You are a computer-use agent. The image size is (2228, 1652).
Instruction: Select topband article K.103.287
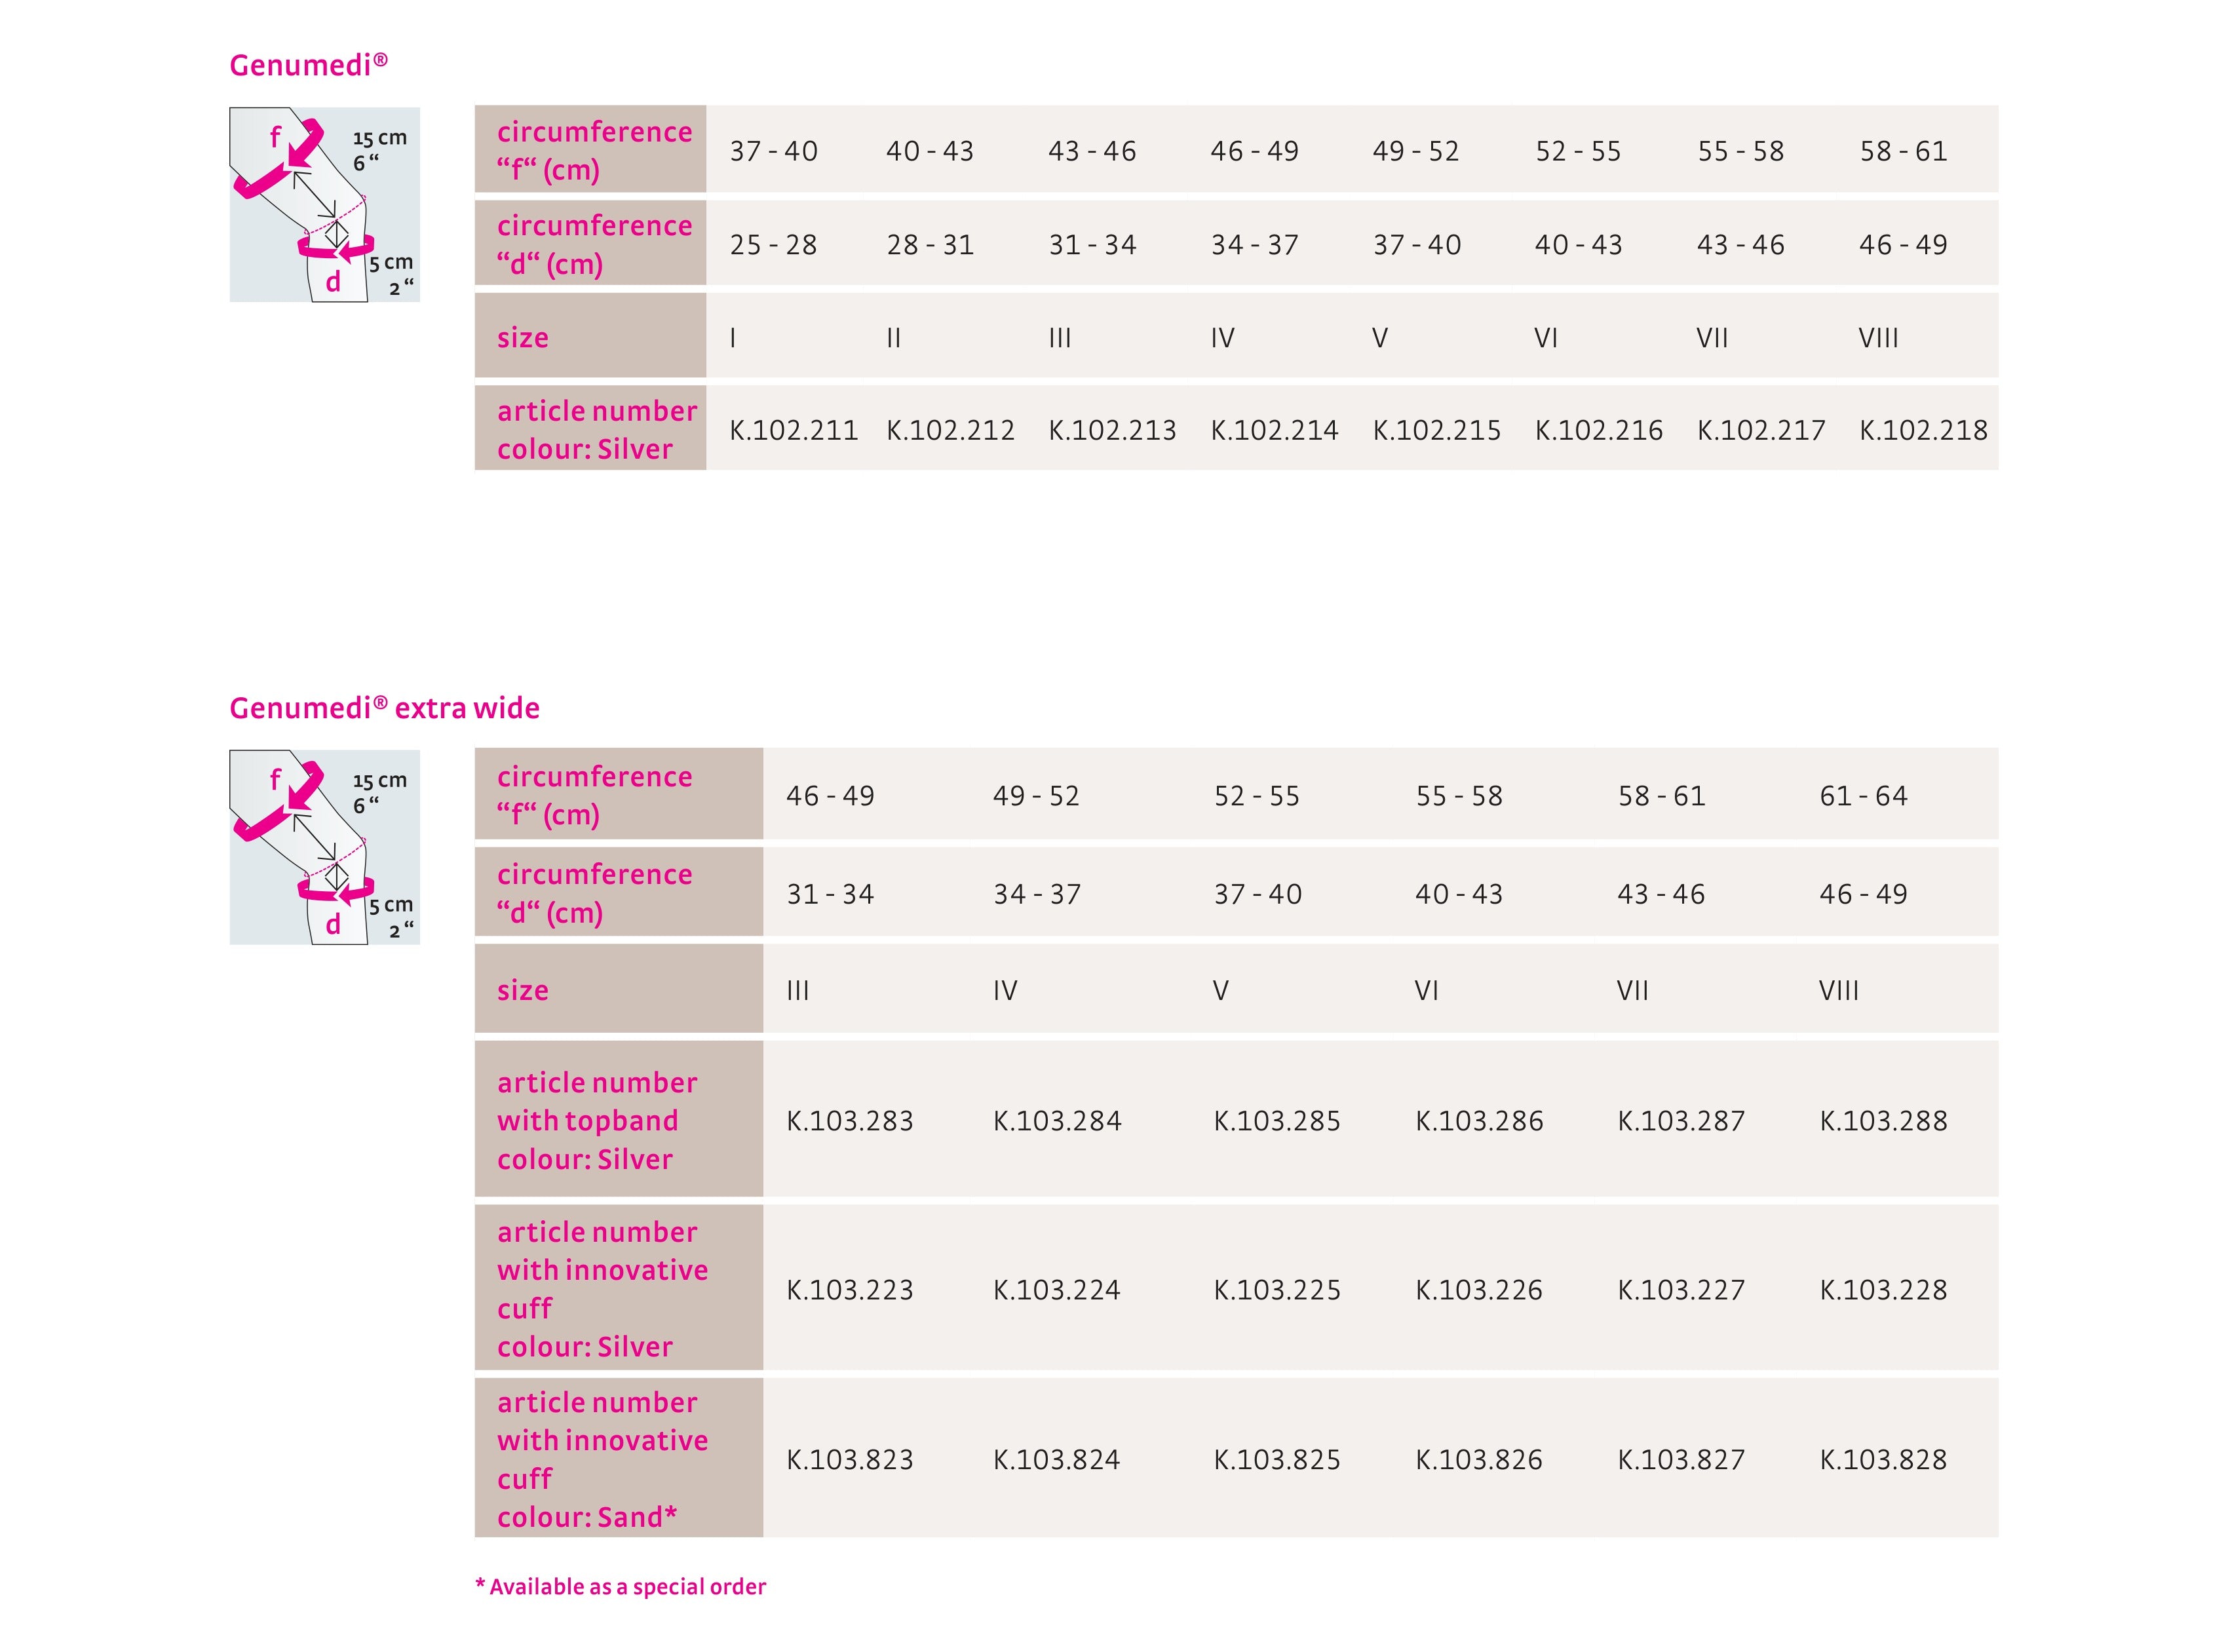pyautogui.click(x=1681, y=1121)
